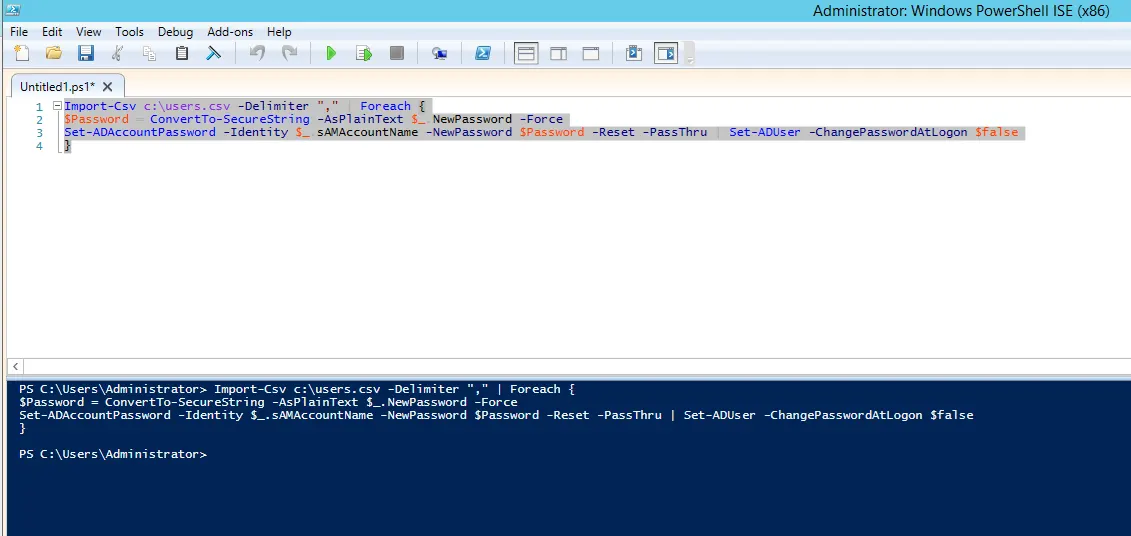This screenshot has width=1131, height=536.
Task: Click ConvertTo-SecureString in editor line 2
Action: click(x=229, y=119)
